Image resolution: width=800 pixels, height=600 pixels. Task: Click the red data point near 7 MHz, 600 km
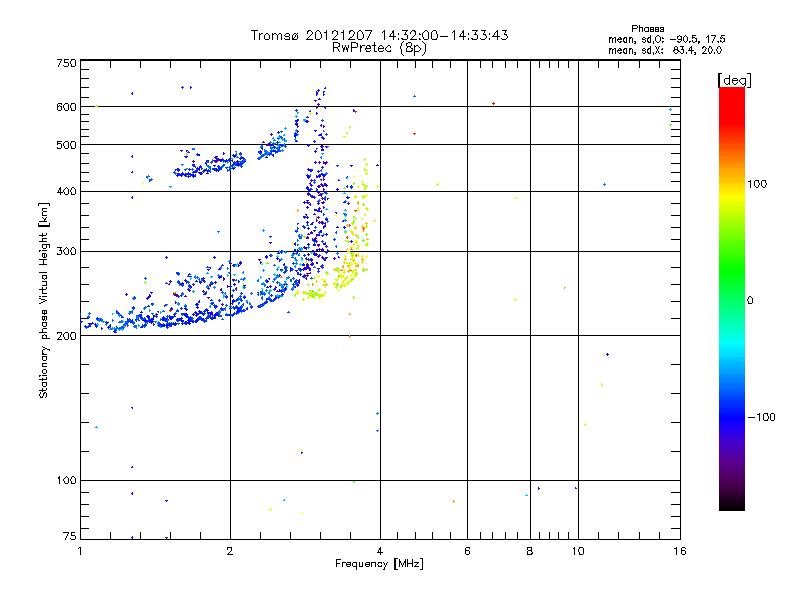click(493, 104)
